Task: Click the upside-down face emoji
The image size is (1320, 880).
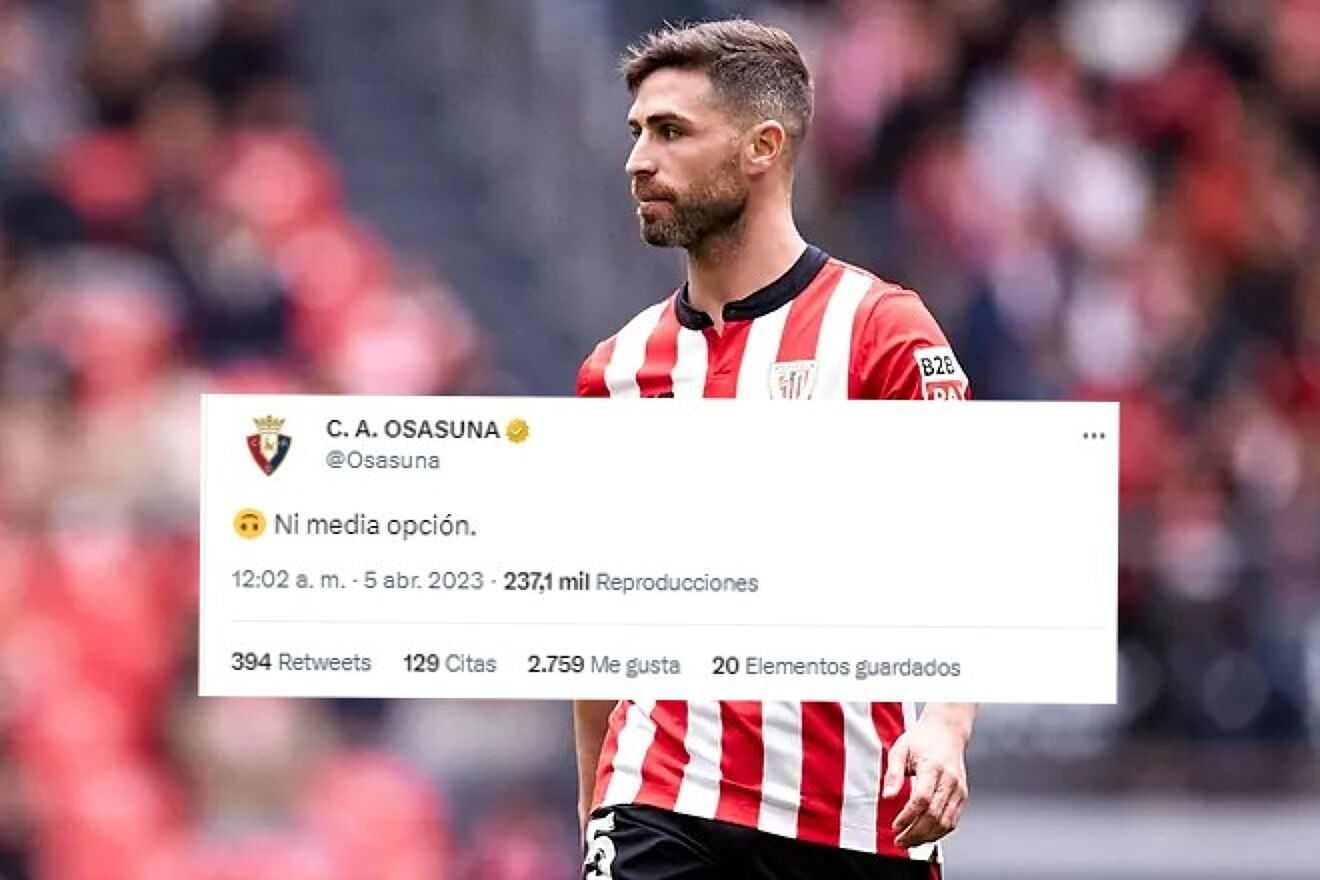Action: 249,524
